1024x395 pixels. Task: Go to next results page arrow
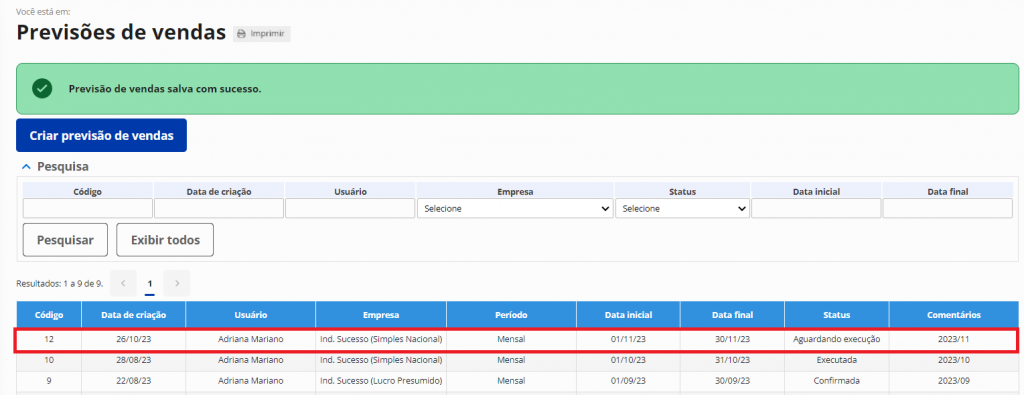tap(177, 283)
